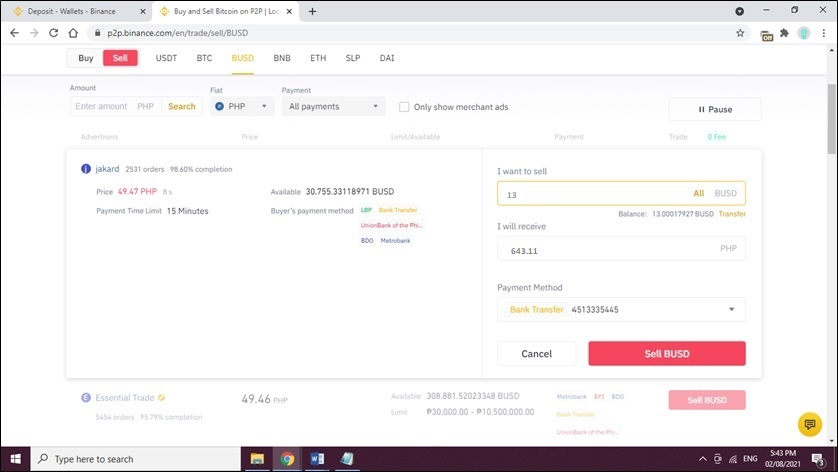Cancel the sell order form
The image size is (838, 472).
click(x=537, y=354)
